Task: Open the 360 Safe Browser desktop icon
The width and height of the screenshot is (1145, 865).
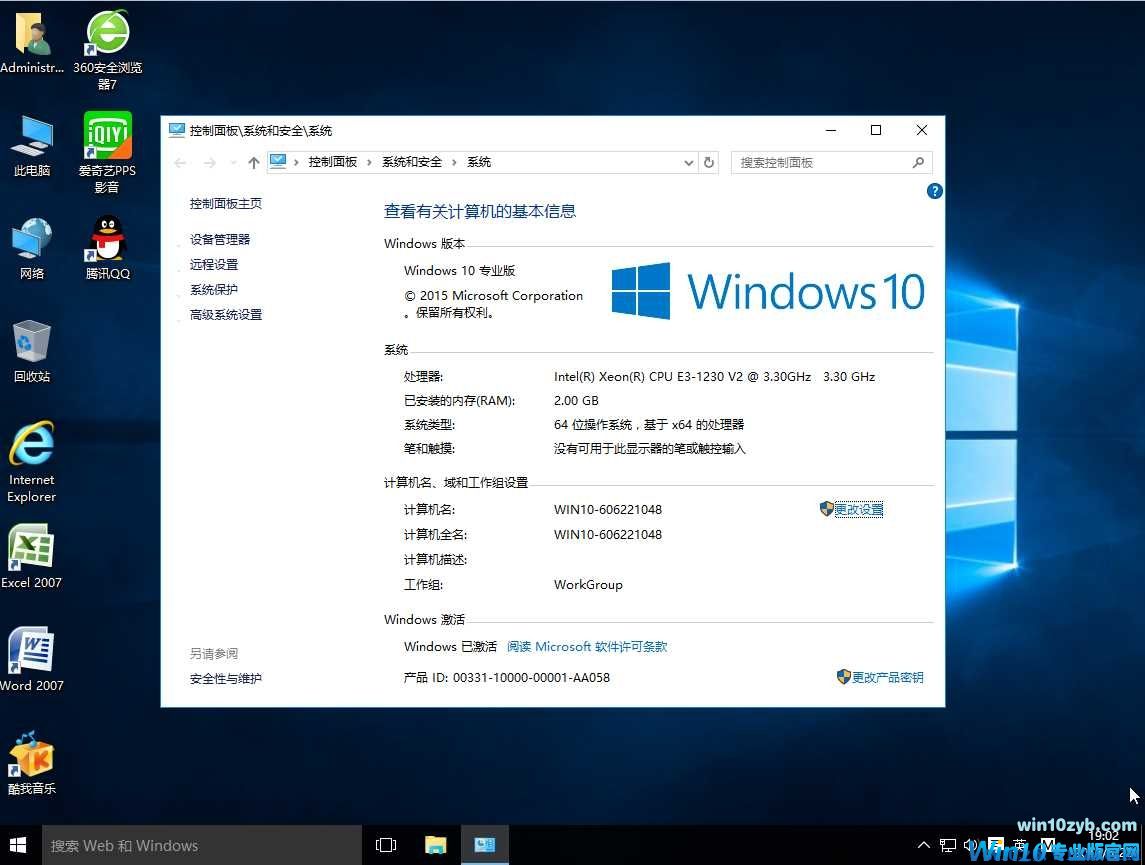Action: click(107, 36)
